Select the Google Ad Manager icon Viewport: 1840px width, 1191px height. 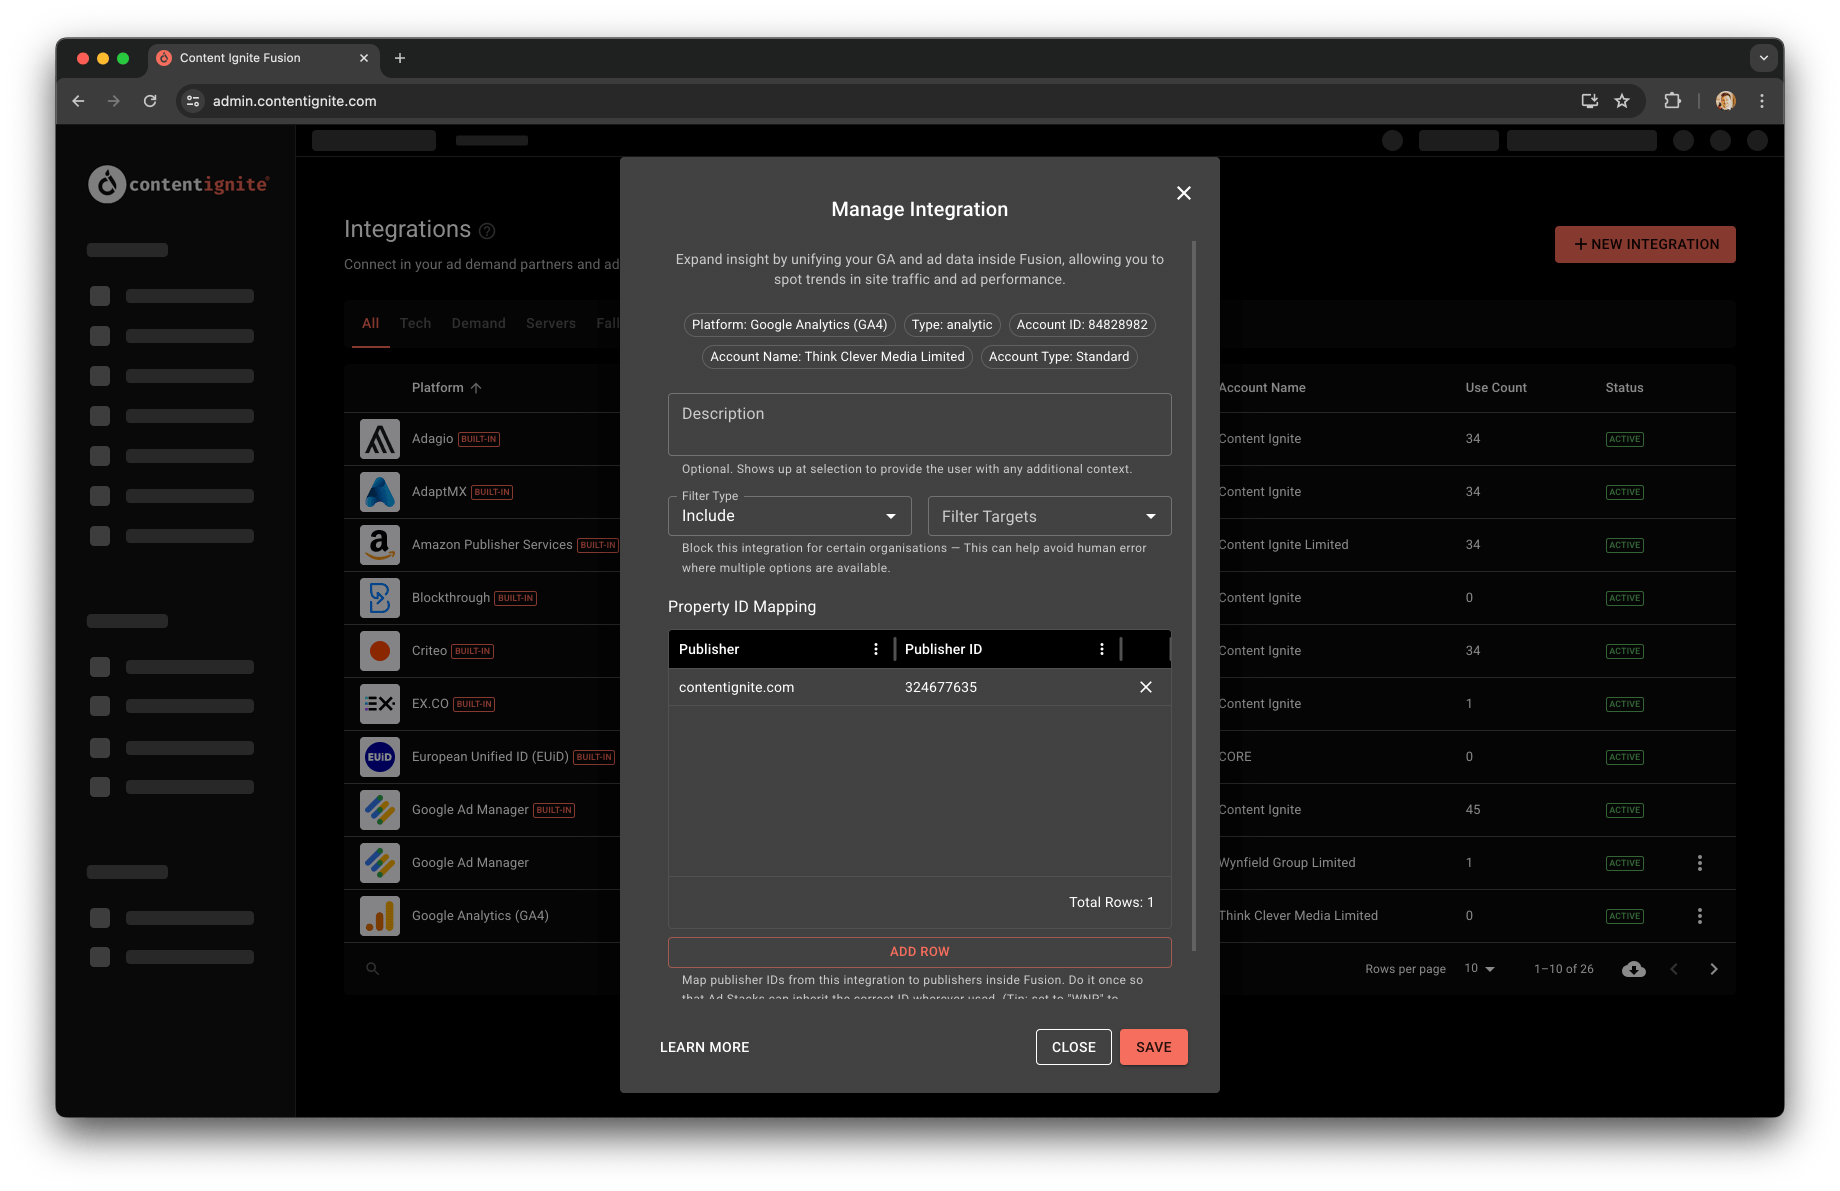[380, 810]
